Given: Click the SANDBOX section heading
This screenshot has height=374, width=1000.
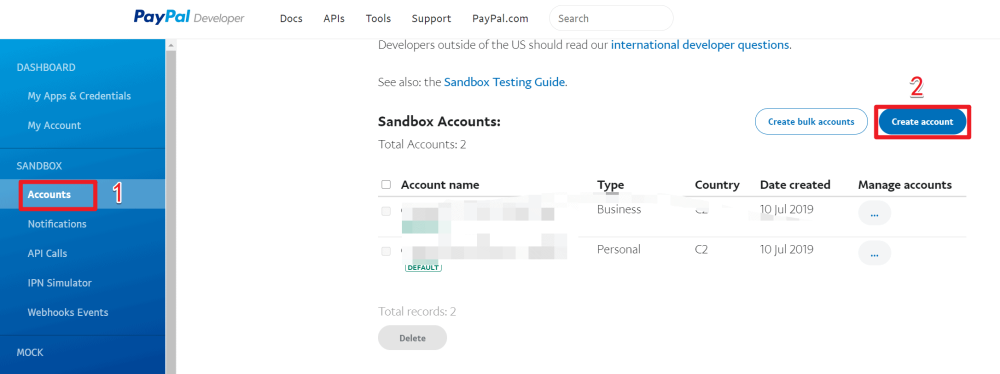Looking at the screenshot, I should (x=40, y=166).
